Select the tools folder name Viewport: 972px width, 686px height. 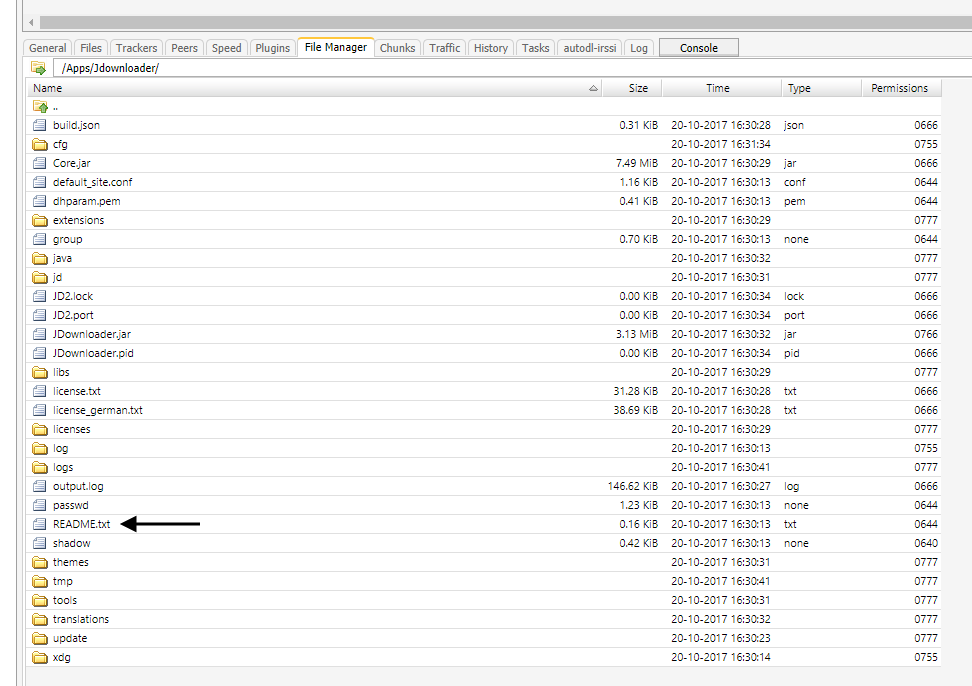(65, 600)
